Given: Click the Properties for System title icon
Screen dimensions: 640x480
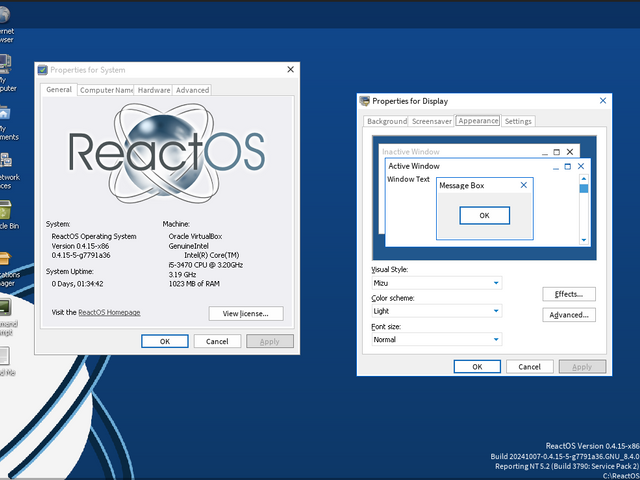Looking at the screenshot, I should (42, 70).
